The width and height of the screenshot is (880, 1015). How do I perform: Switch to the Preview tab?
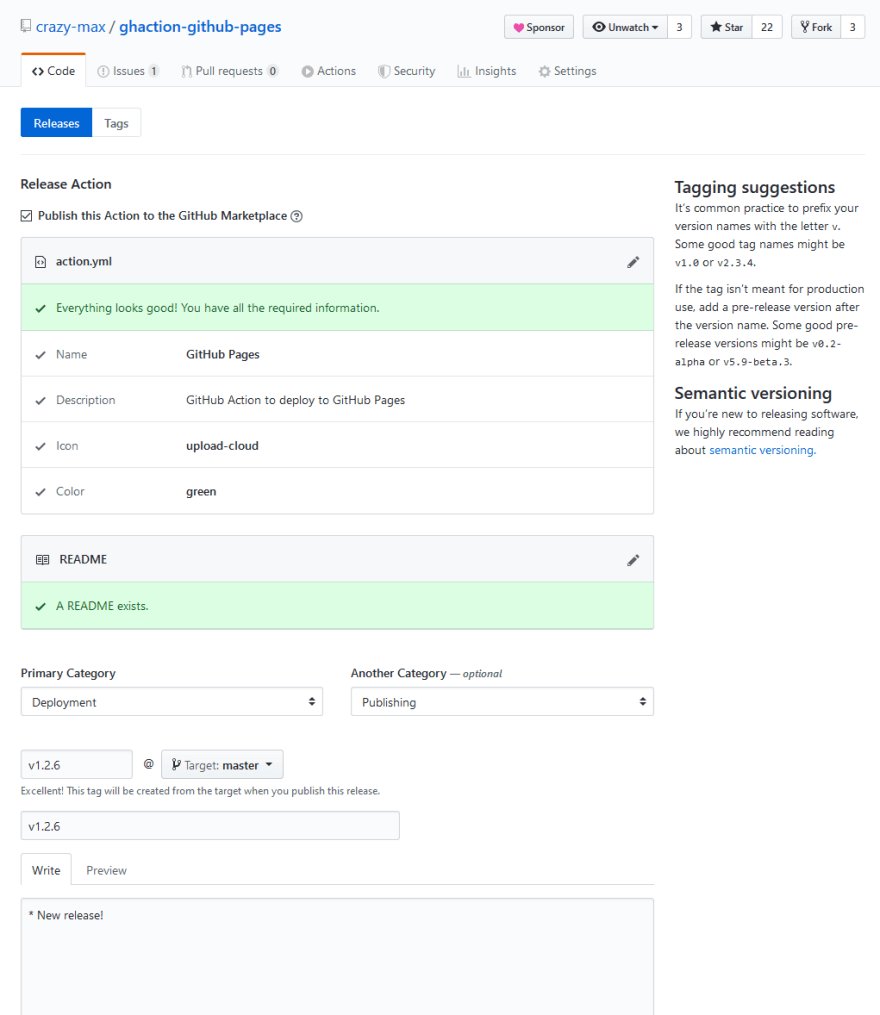tap(106, 870)
